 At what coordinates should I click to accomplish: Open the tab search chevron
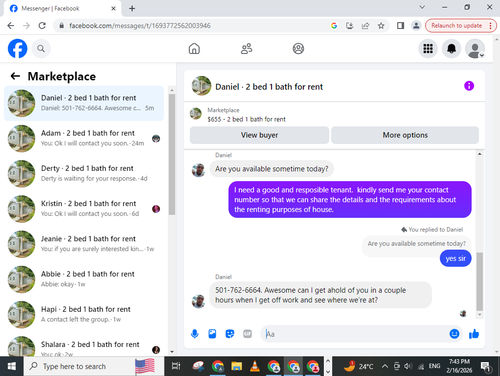[422, 7]
